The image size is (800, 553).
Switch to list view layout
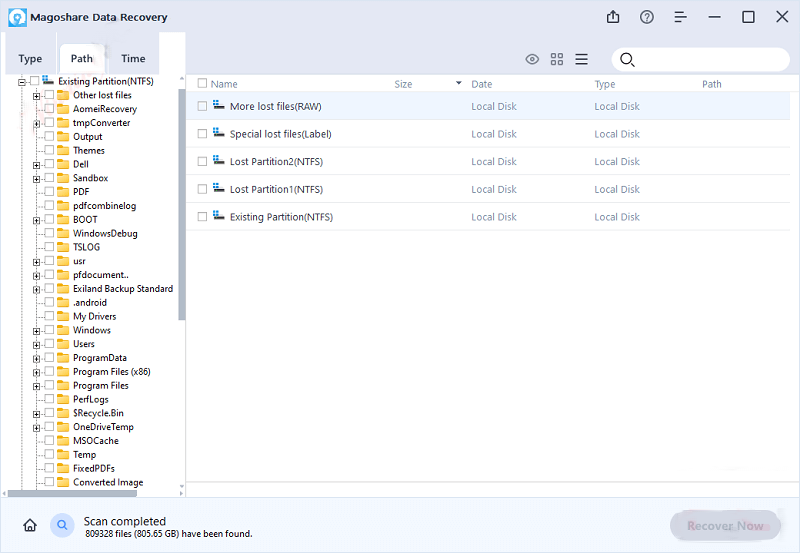click(582, 59)
